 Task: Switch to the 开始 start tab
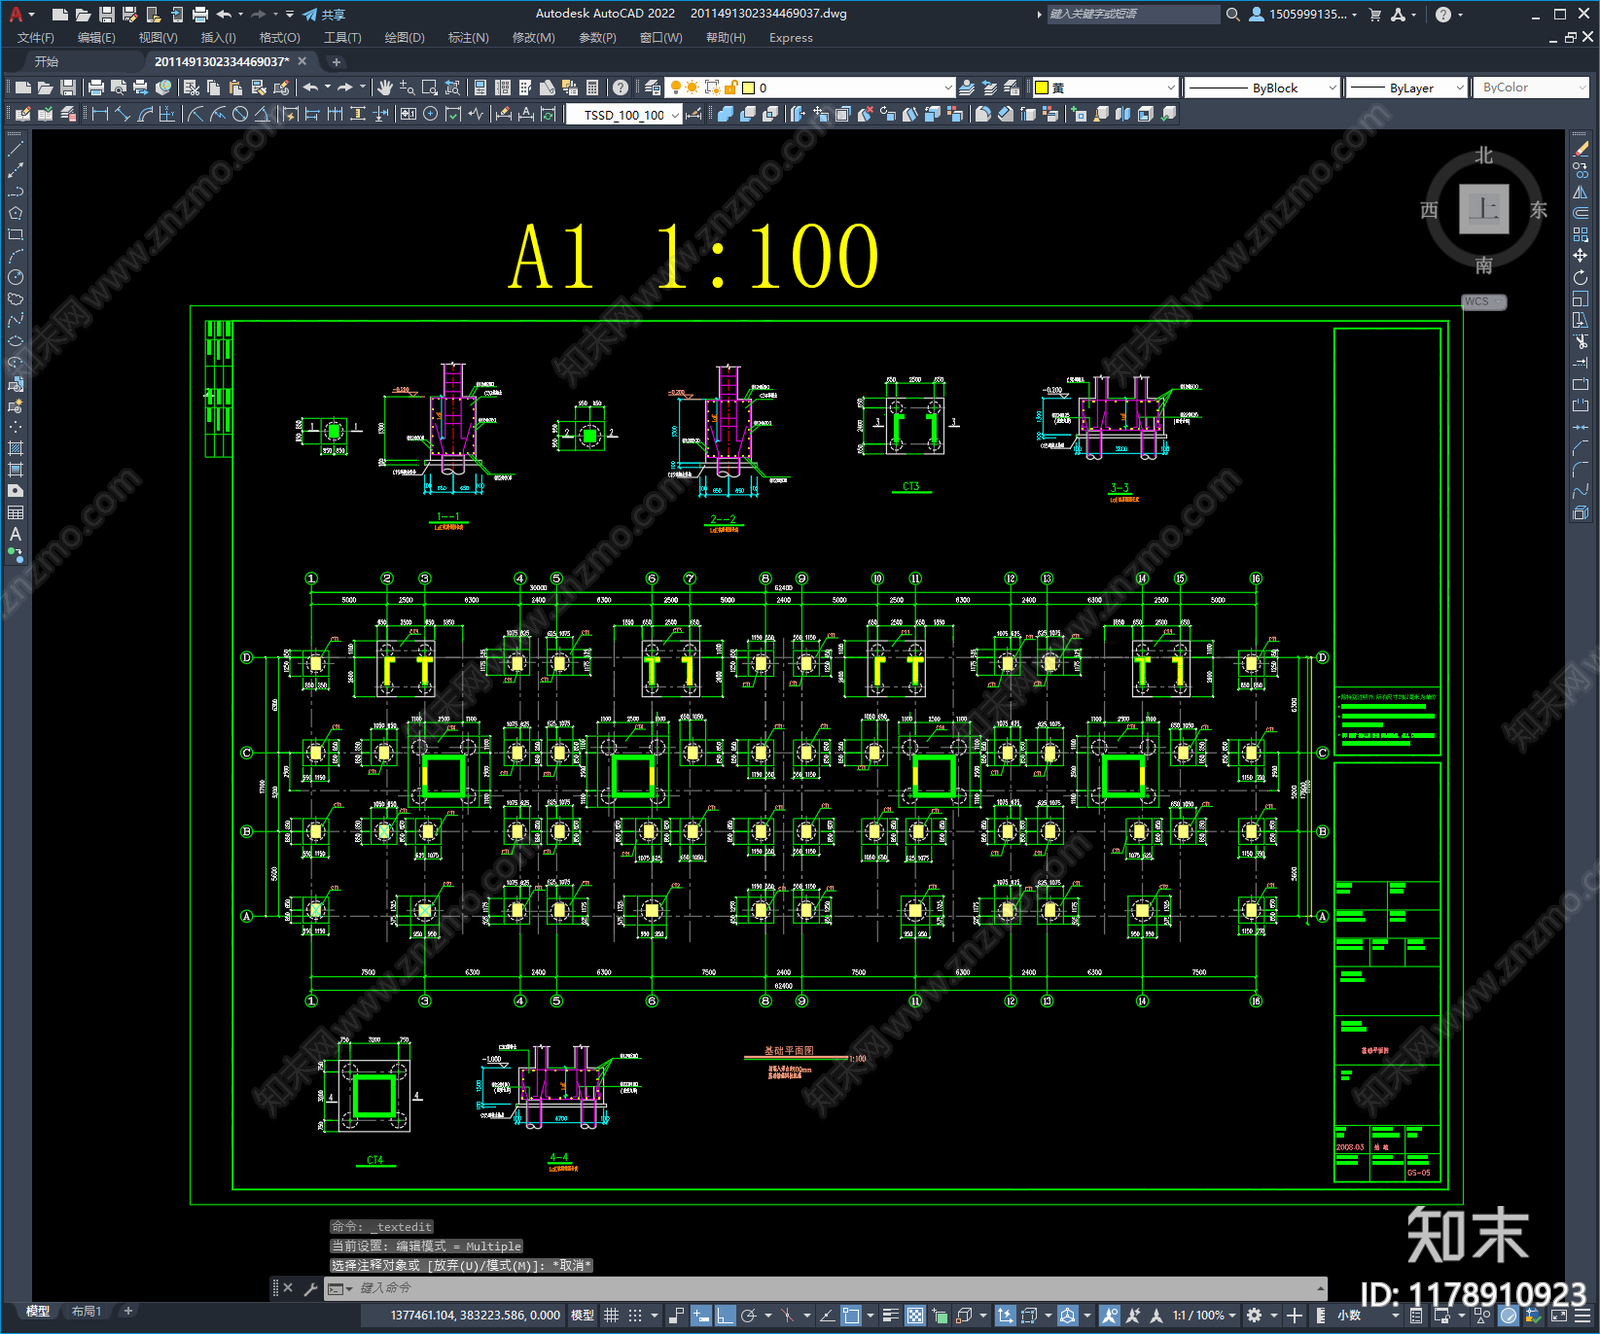(47, 61)
